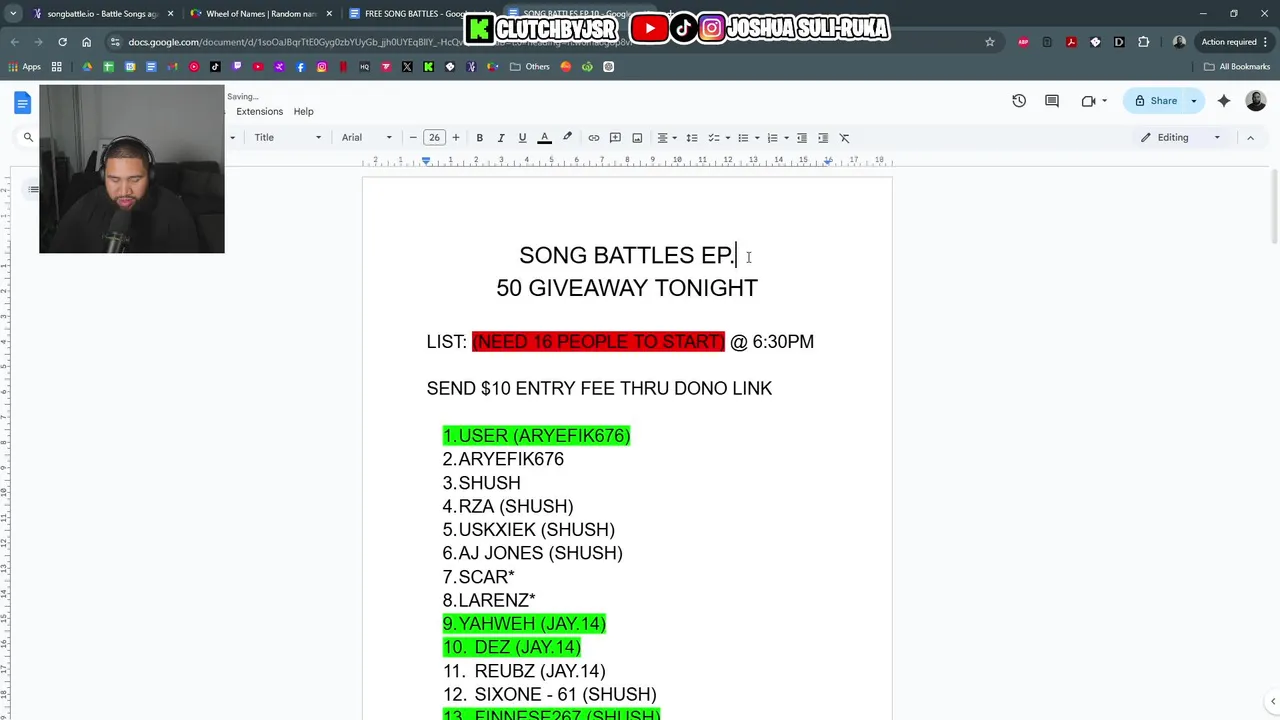
Task: Open the highlight color pen tool
Action: (567, 137)
